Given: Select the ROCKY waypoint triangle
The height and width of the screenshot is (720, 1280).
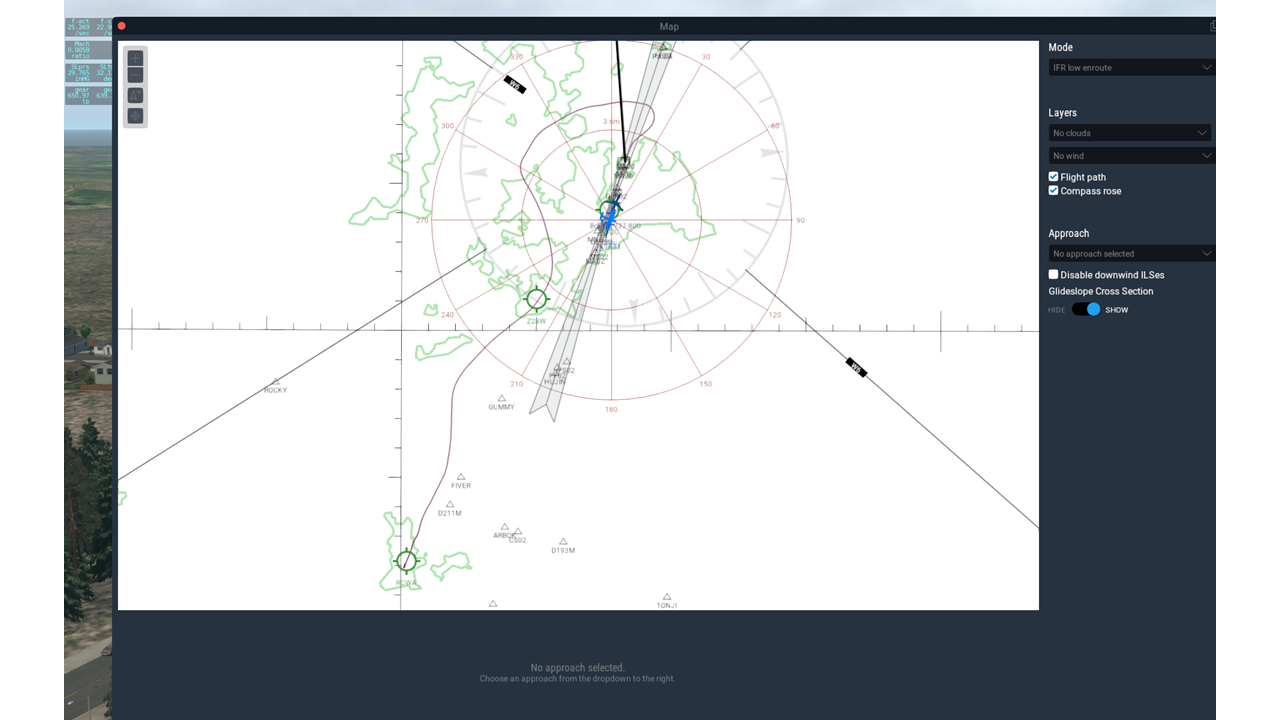Looking at the screenshot, I should [x=275, y=381].
